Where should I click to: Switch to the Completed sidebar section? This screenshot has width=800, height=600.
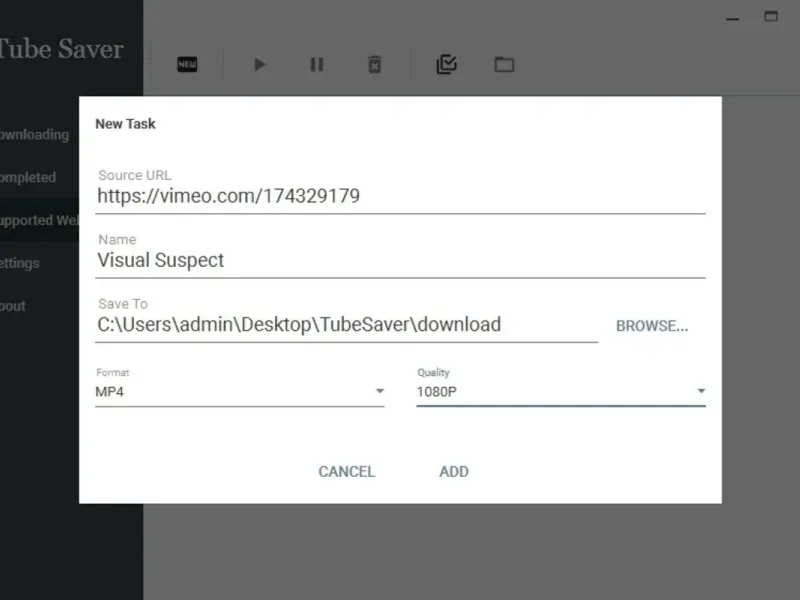28,178
